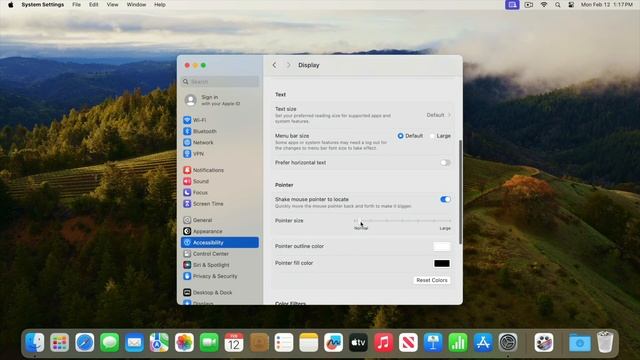Open Numbers from the Dock
Screen dimensions: 640x360
[458, 342]
